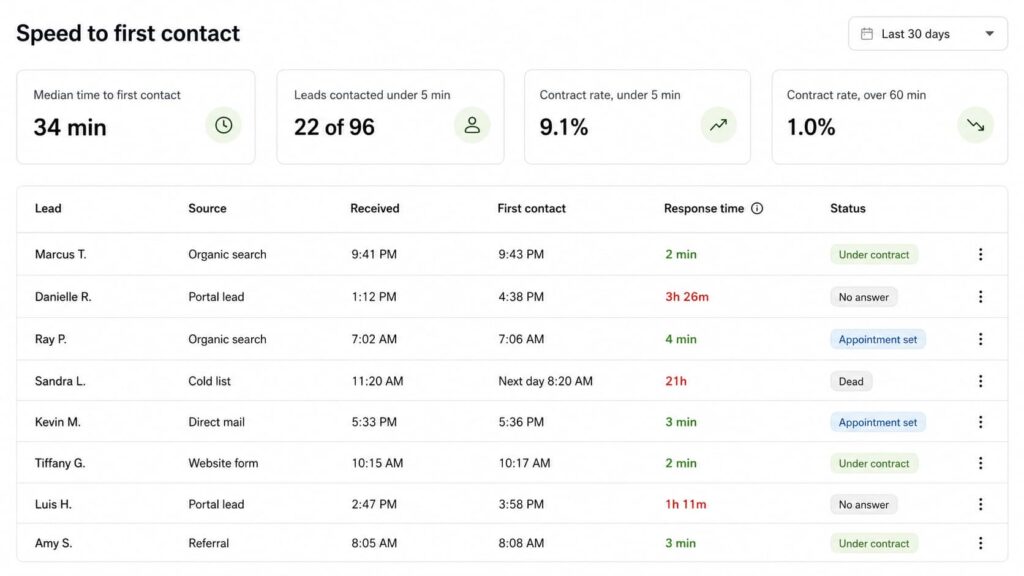Click the 9.1% contract rate value

(x=564, y=127)
